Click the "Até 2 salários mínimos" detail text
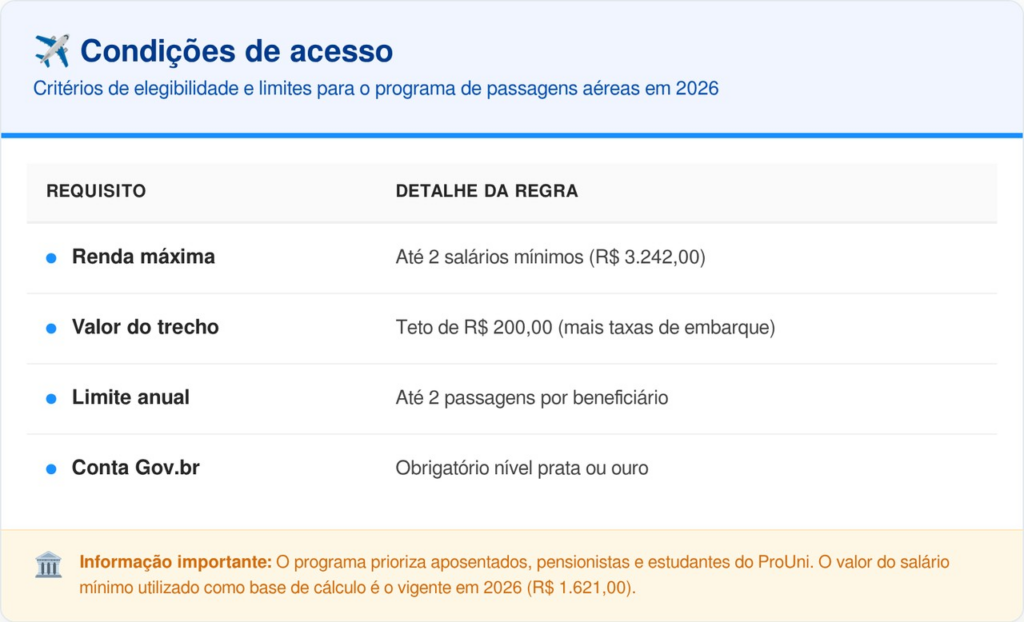This screenshot has width=1024, height=622. (x=550, y=258)
